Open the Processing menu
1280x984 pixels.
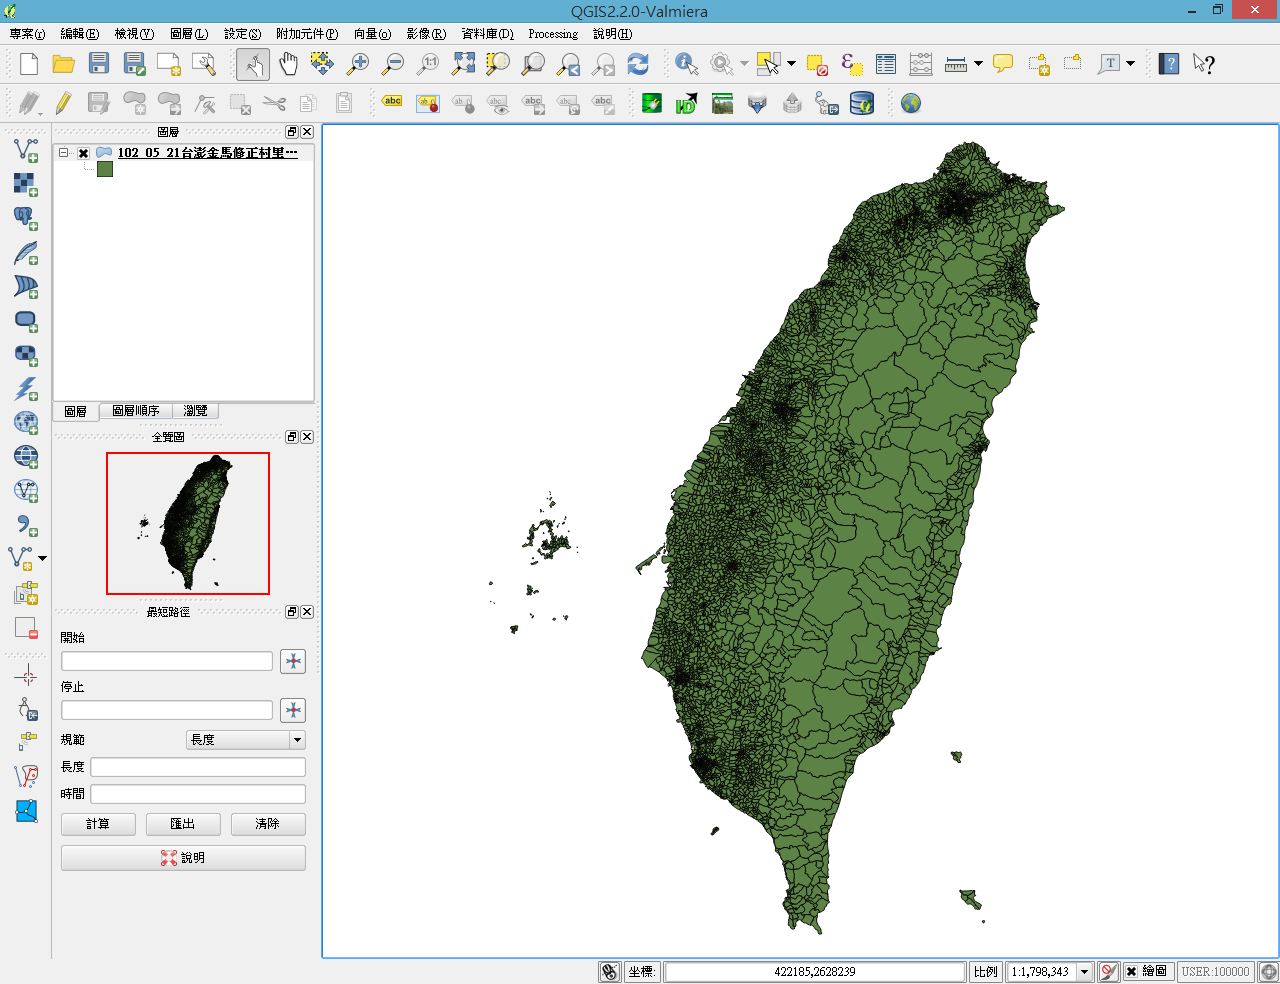point(553,34)
